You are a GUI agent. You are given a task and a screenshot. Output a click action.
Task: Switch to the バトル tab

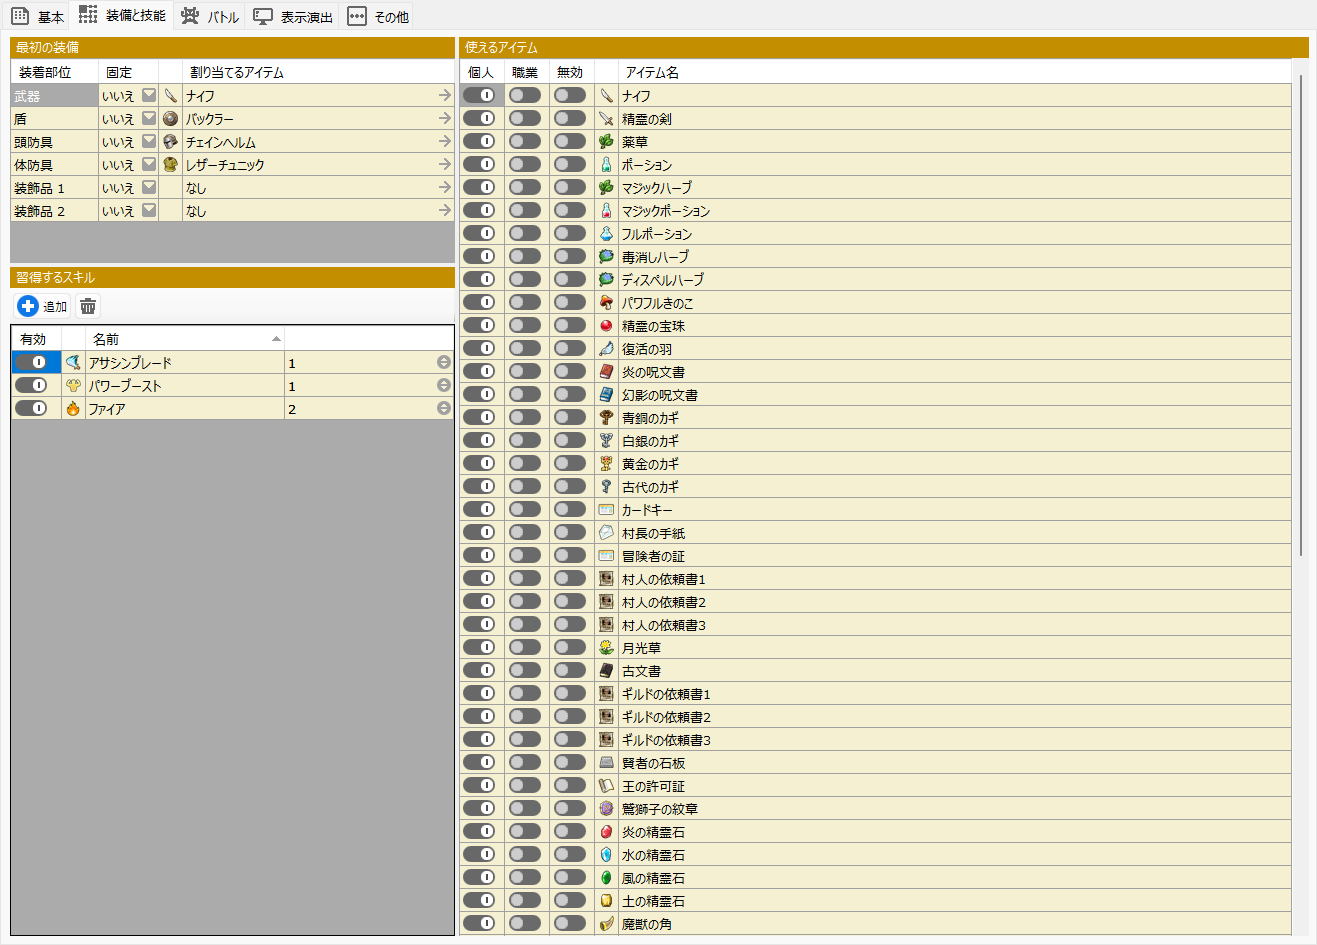click(x=210, y=16)
